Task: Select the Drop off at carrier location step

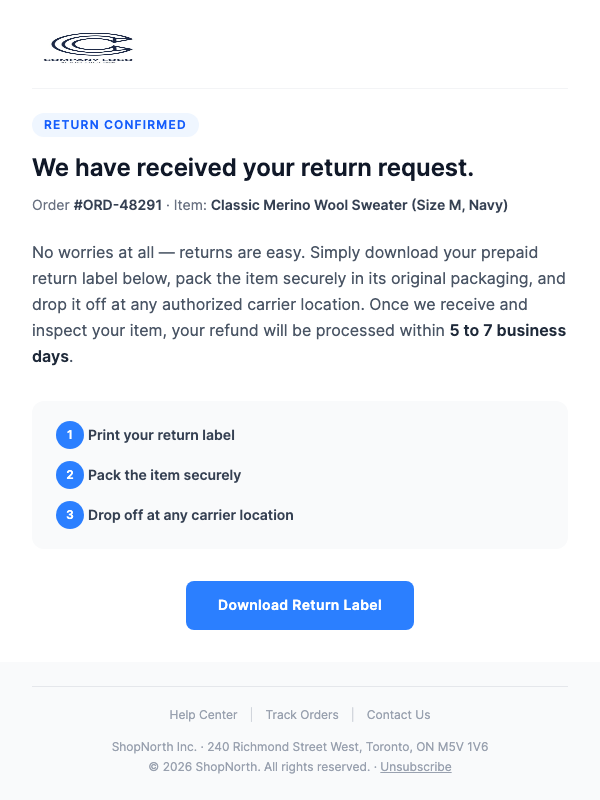Action: pyautogui.click(x=190, y=515)
